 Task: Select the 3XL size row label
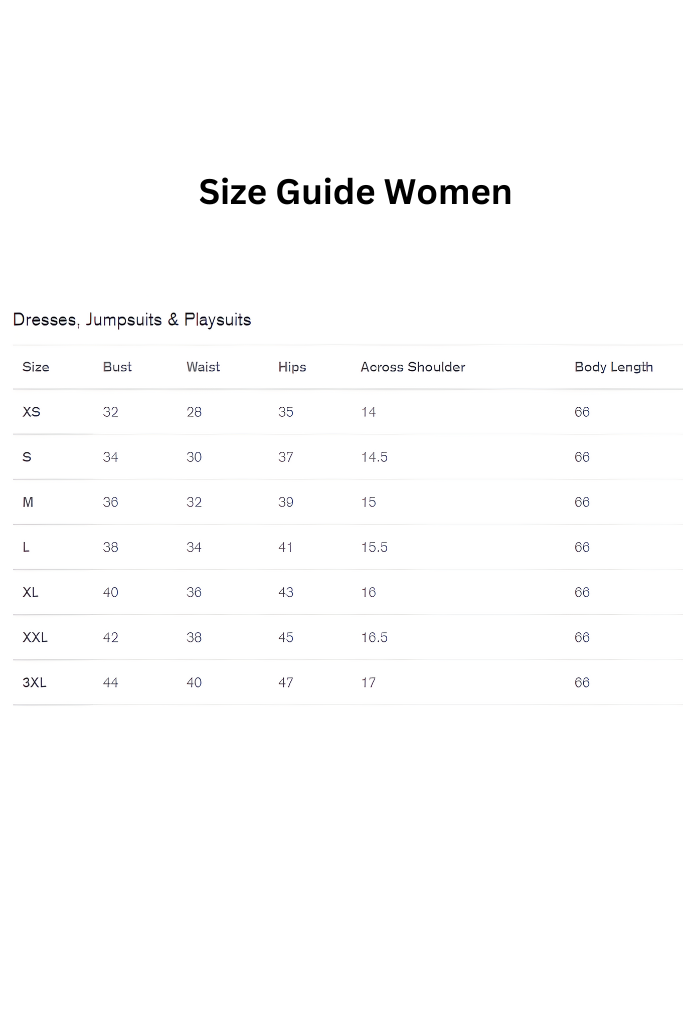[34, 682]
